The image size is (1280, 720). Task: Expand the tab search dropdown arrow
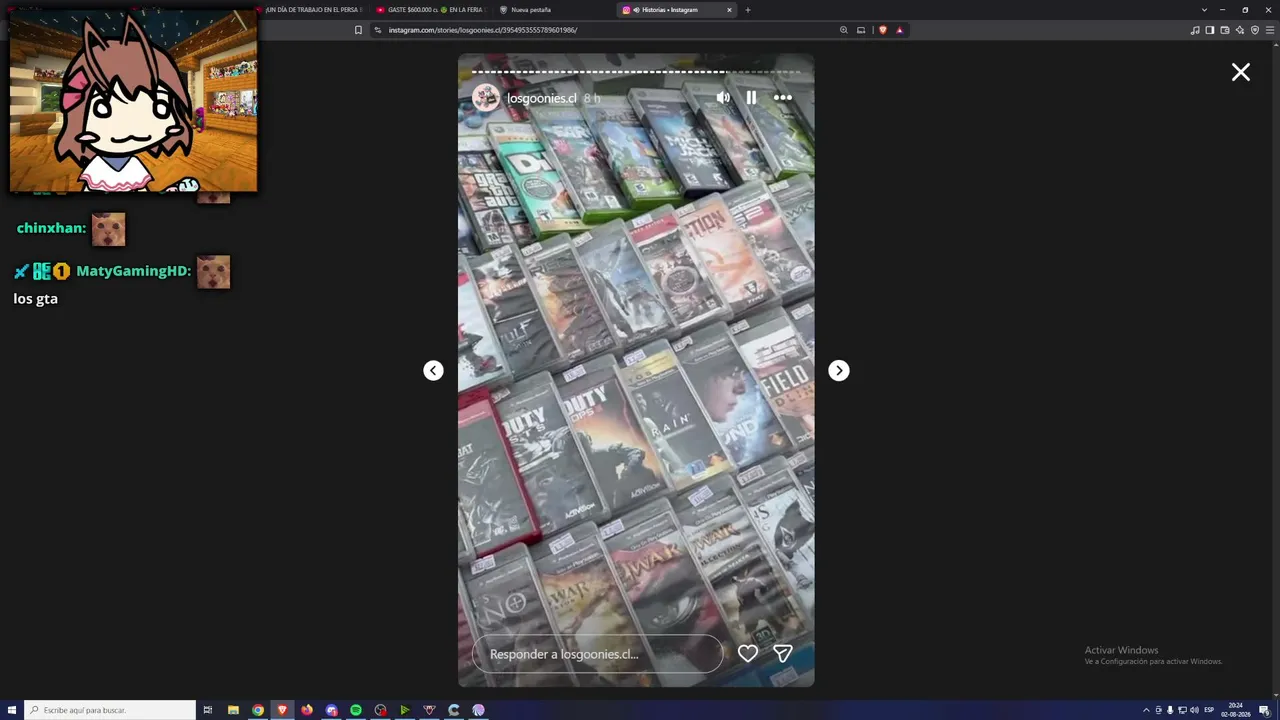[1204, 10]
